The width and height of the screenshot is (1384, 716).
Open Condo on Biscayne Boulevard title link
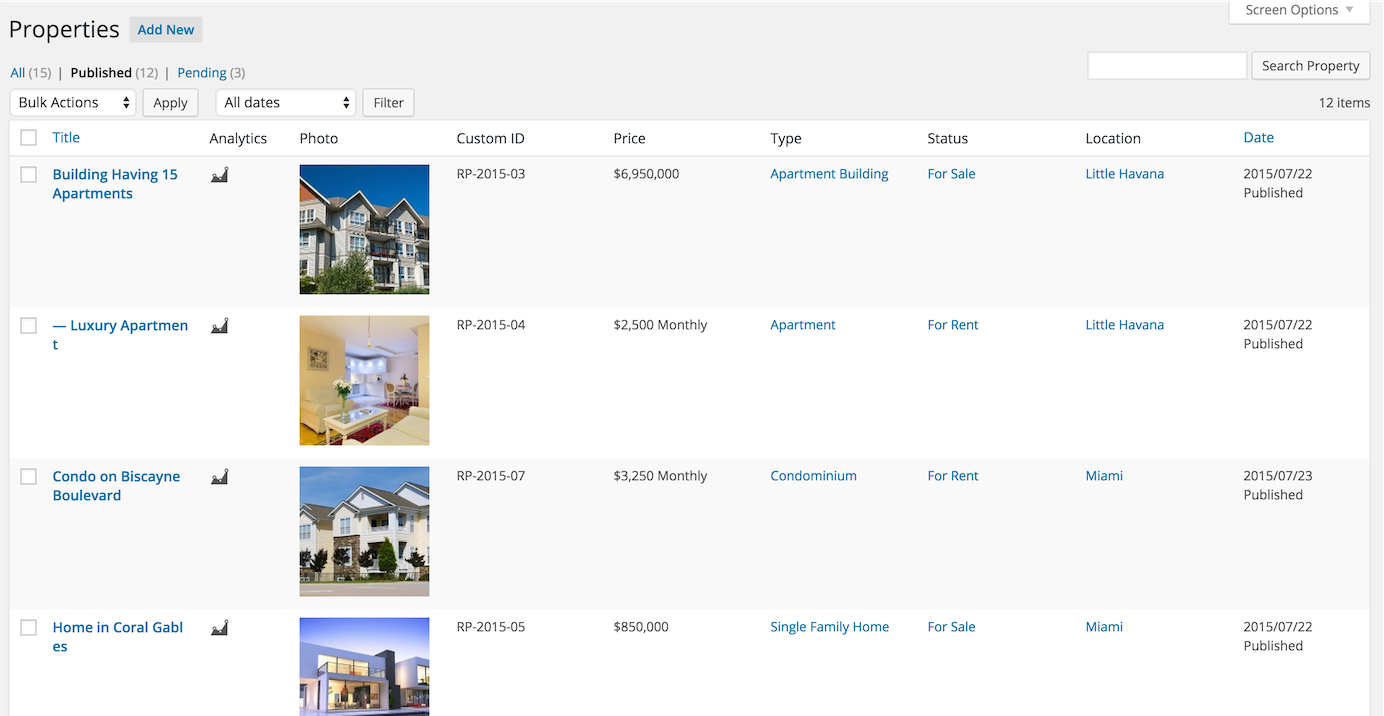point(116,486)
